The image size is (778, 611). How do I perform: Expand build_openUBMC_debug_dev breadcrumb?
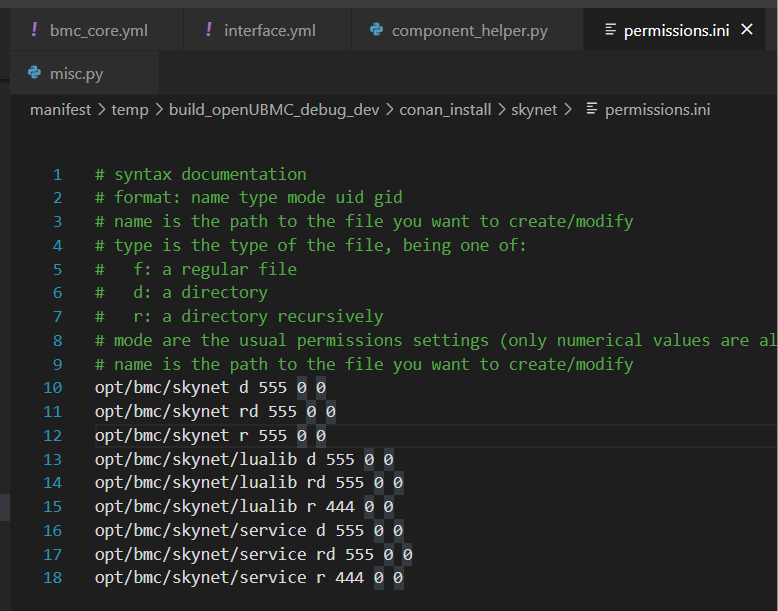(x=274, y=109)
